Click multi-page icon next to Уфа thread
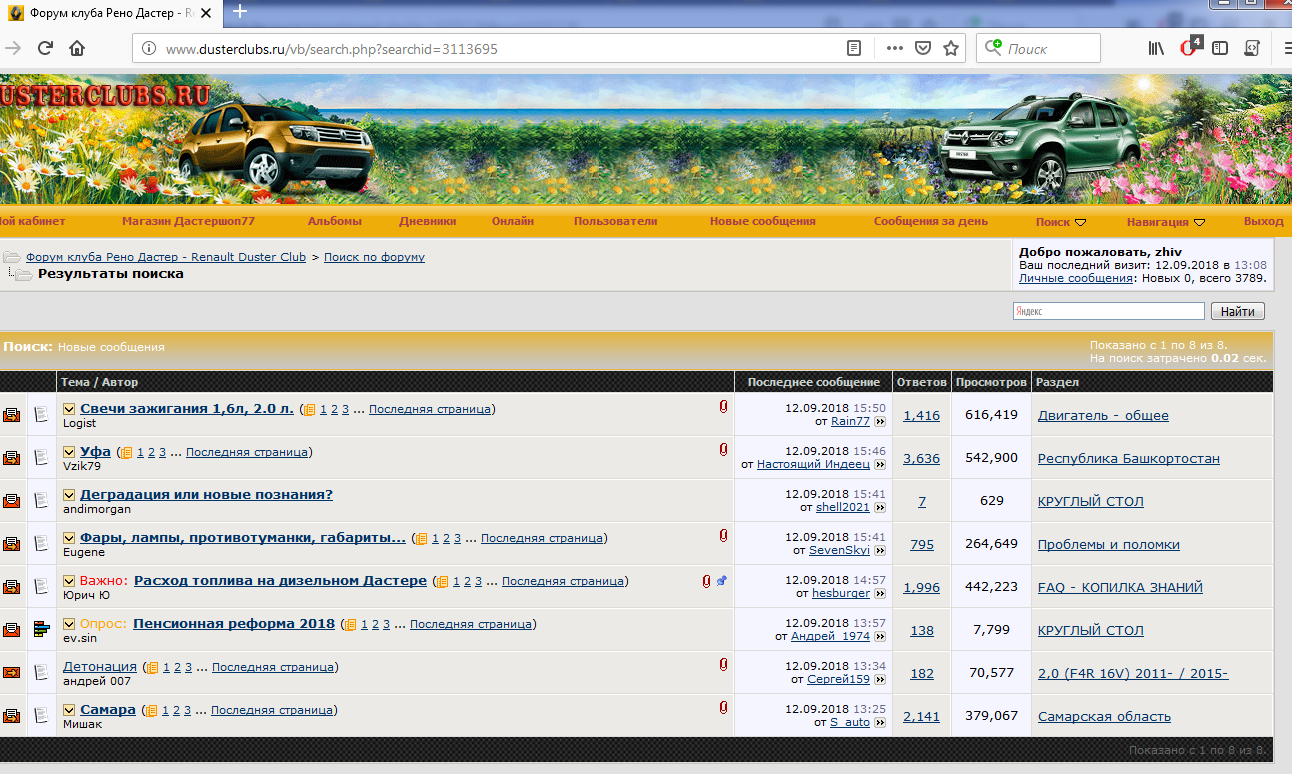 [125, 453]
